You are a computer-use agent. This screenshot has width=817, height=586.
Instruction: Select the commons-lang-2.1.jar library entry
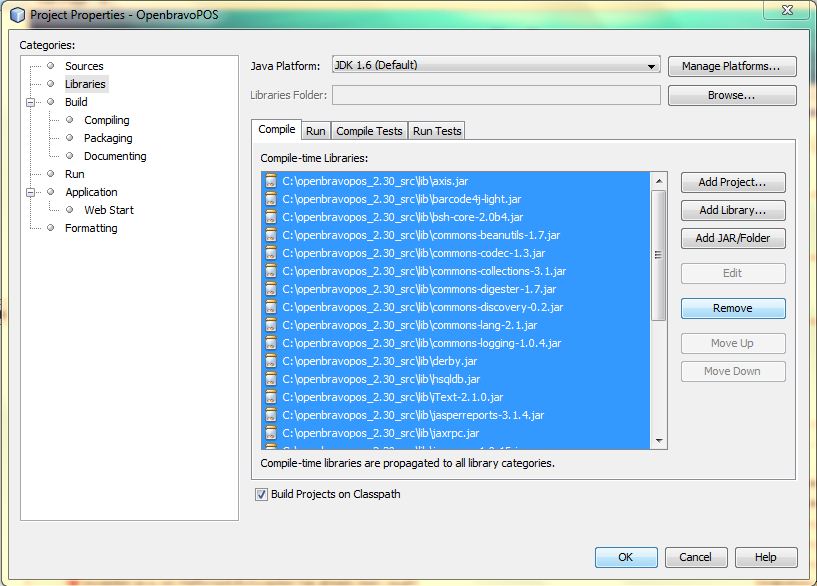456,325
